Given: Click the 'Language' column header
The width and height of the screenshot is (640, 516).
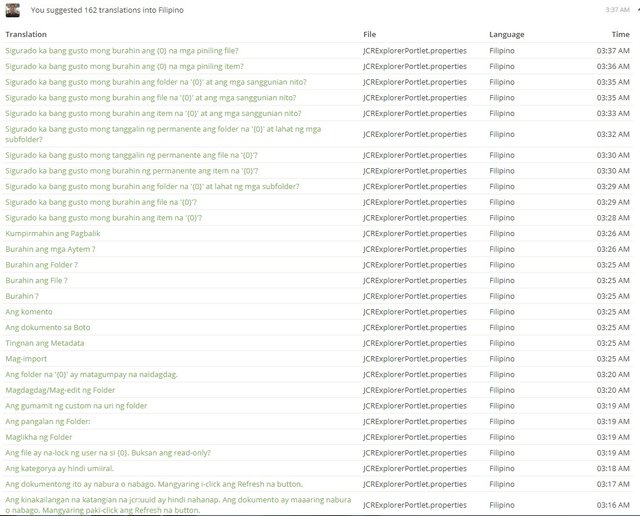Looking at the screenshot, I should coord(507,34).
